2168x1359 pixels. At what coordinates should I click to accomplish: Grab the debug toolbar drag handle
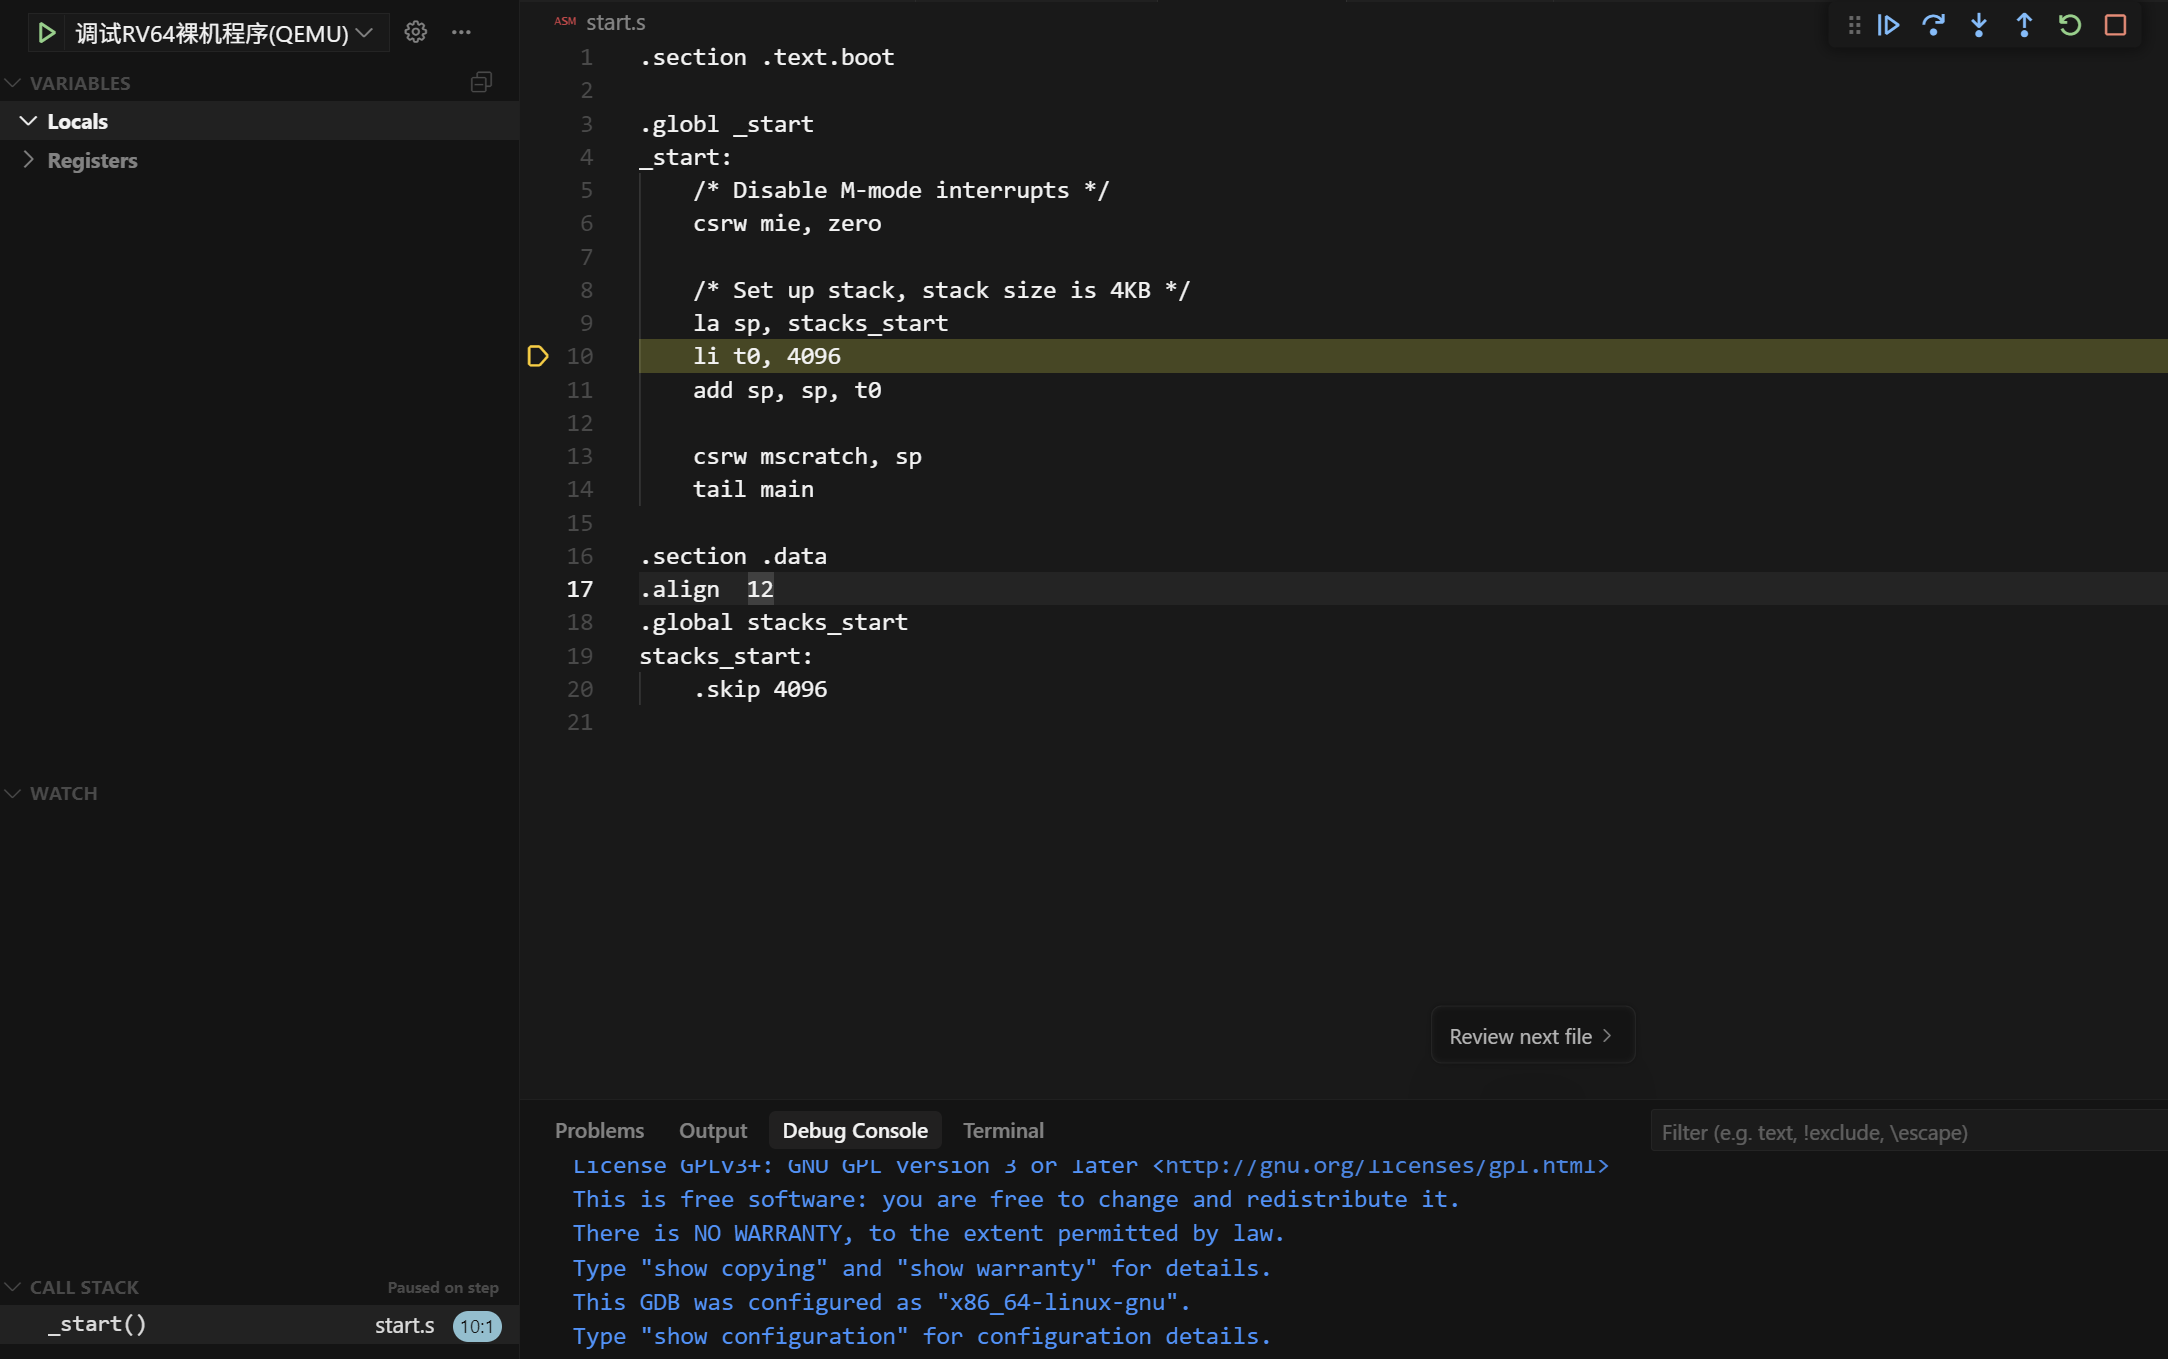point(1854,25)
